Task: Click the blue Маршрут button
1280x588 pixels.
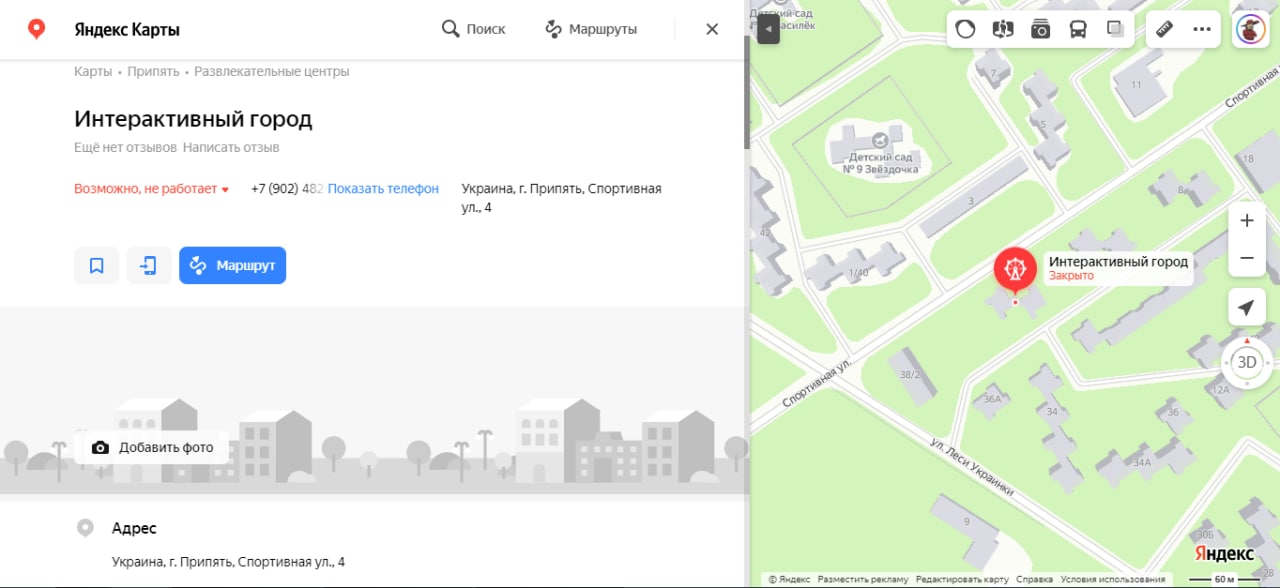Action: point(232,265)
